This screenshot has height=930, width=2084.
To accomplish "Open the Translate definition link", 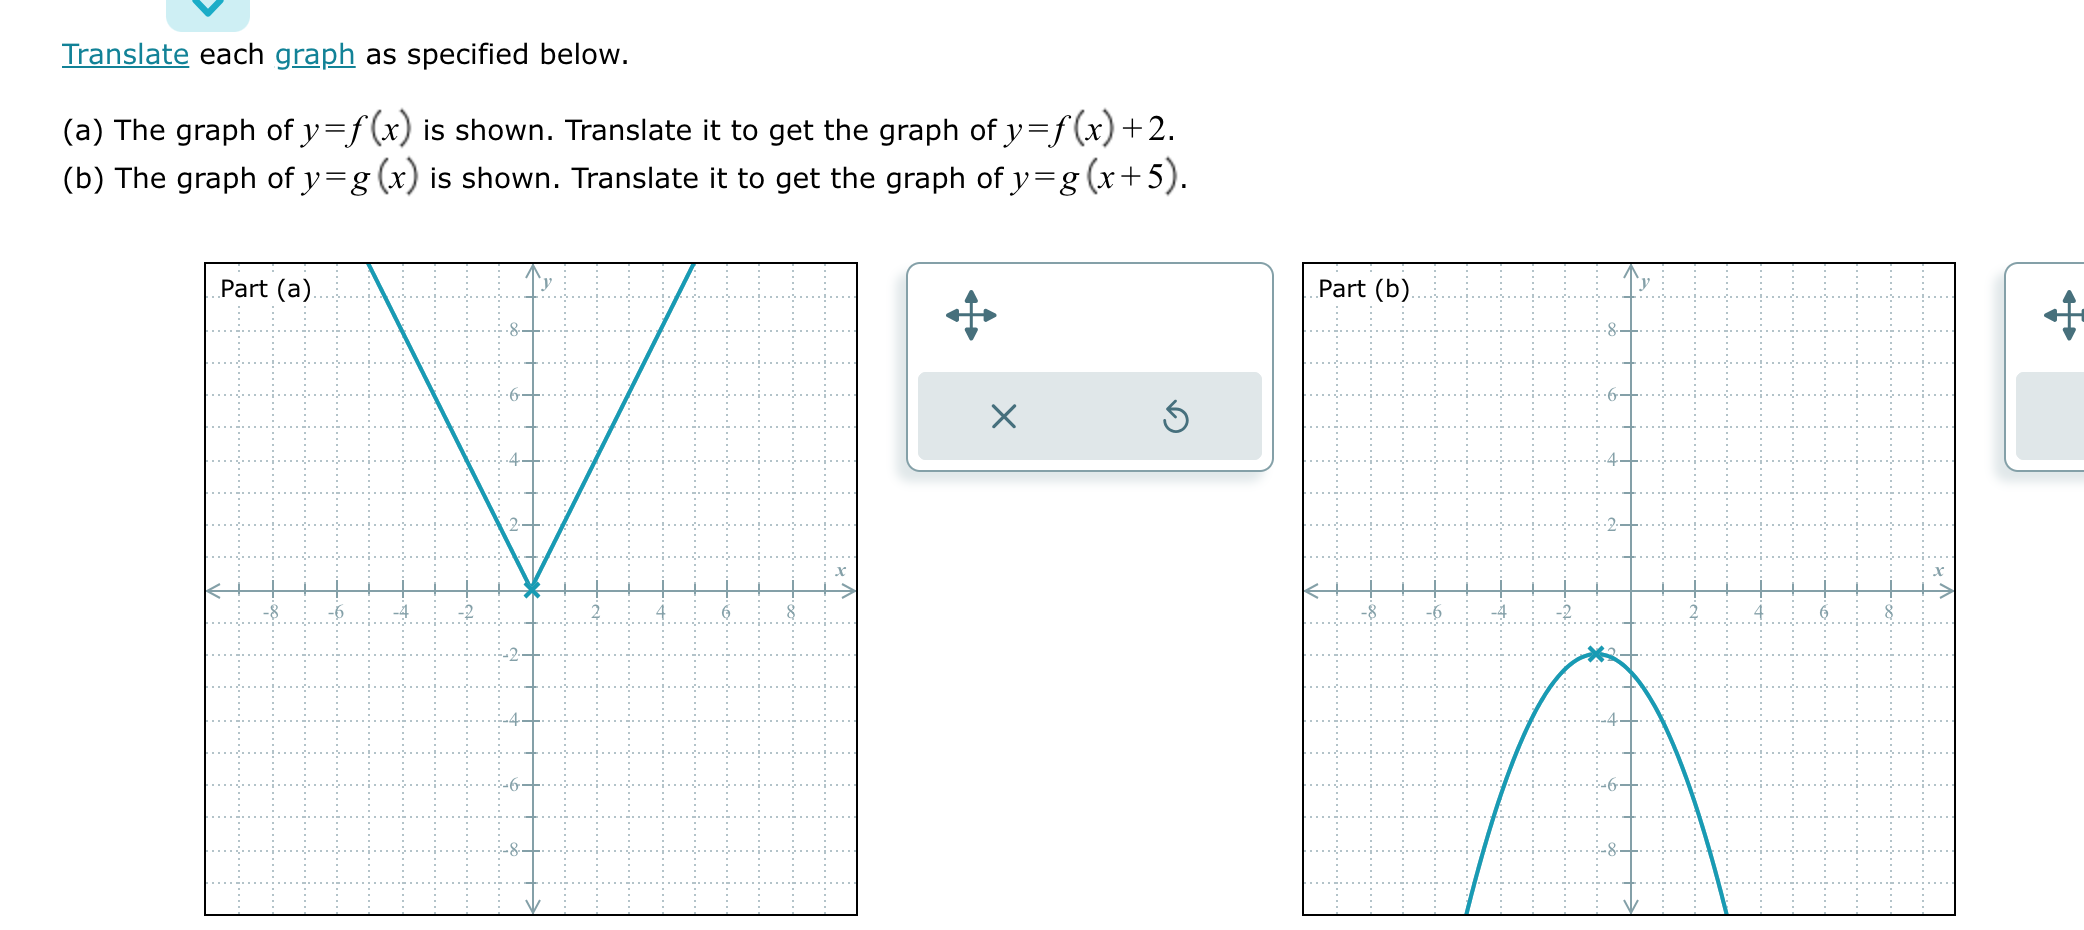I will pos(125,55).
